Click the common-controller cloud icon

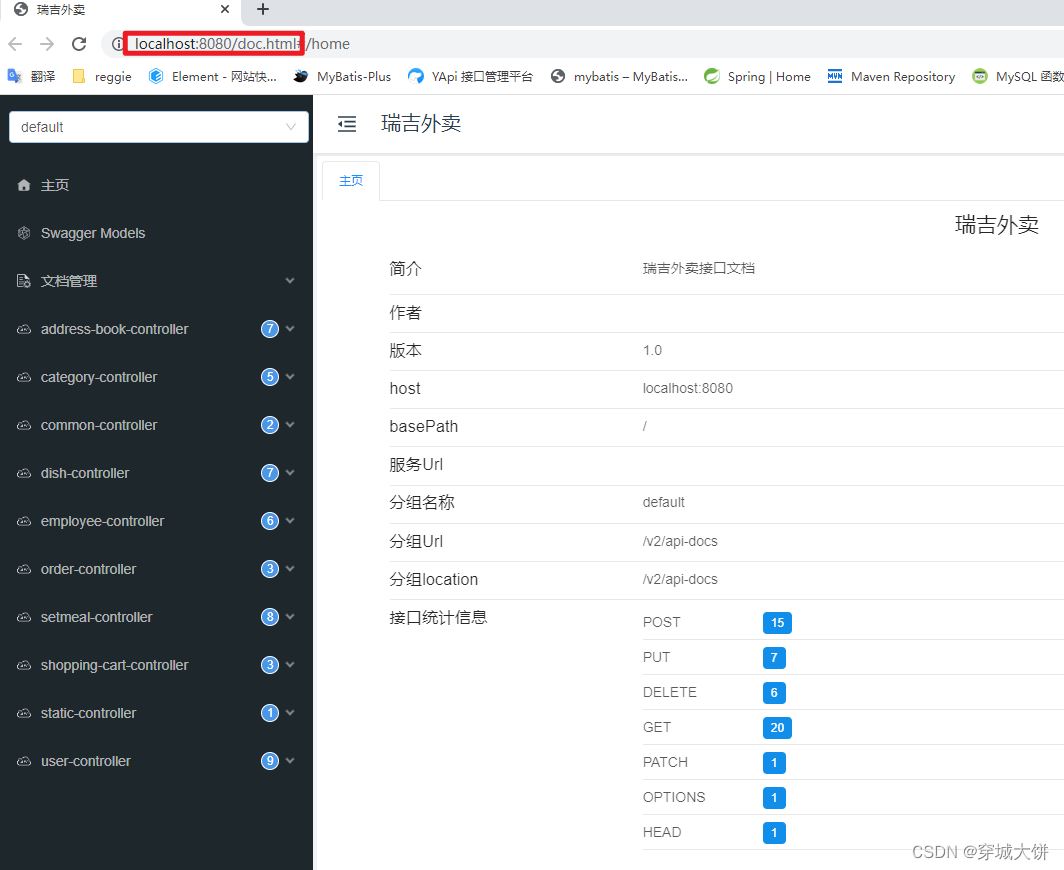coord(24,425)
